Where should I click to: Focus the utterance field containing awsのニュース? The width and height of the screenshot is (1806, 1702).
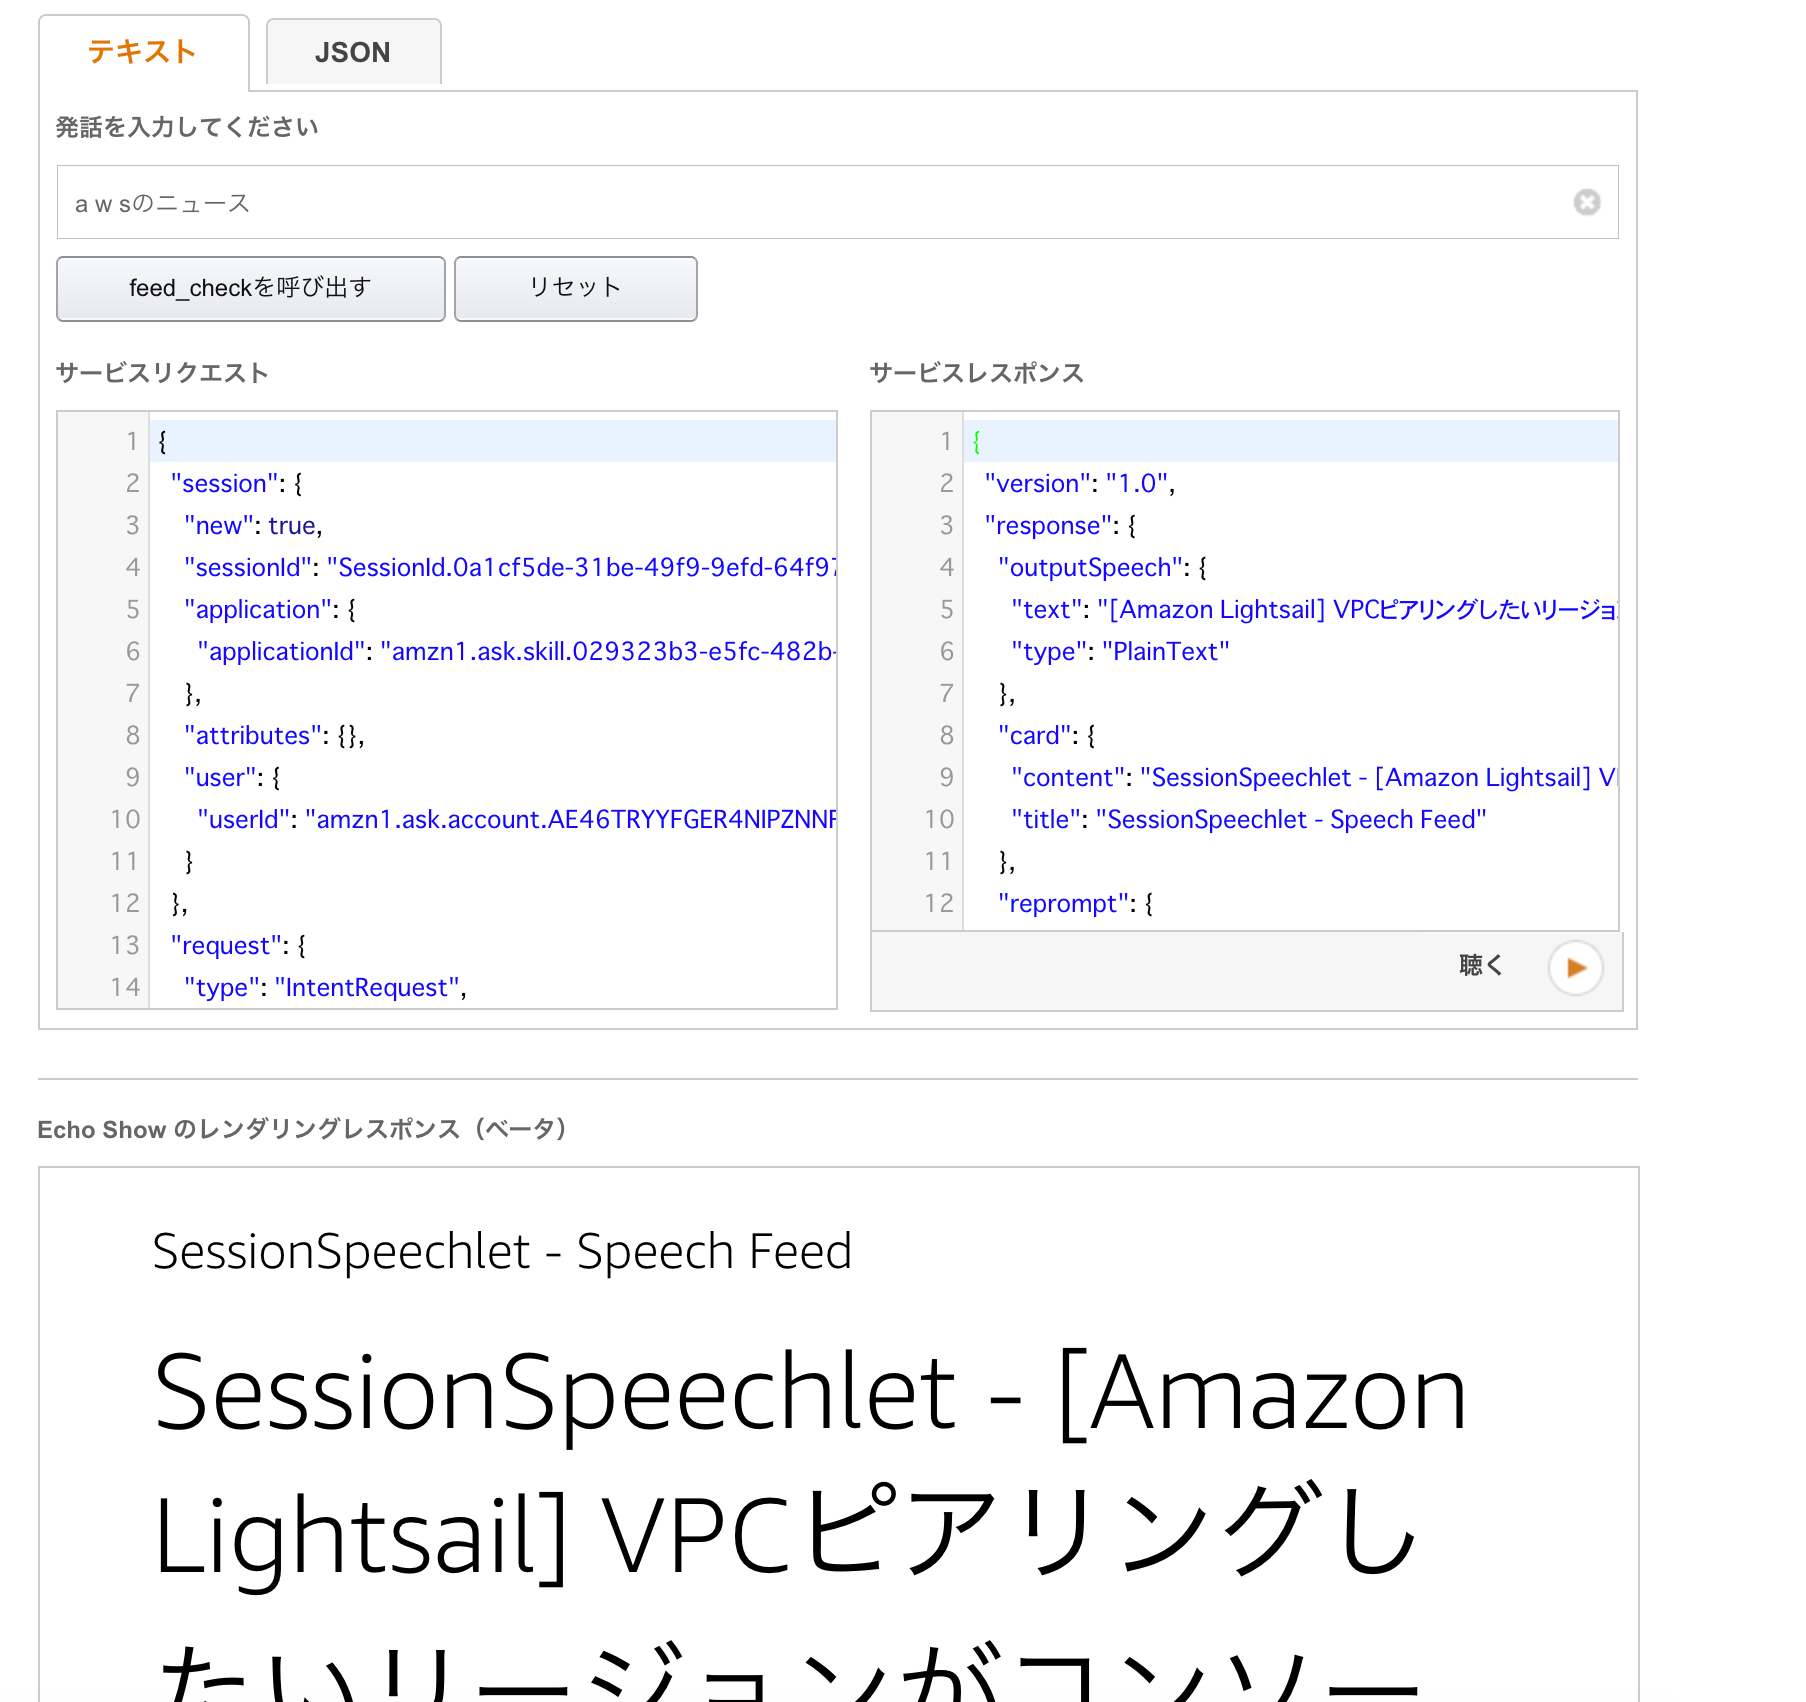pyautogui.click(x=820, y=202)
